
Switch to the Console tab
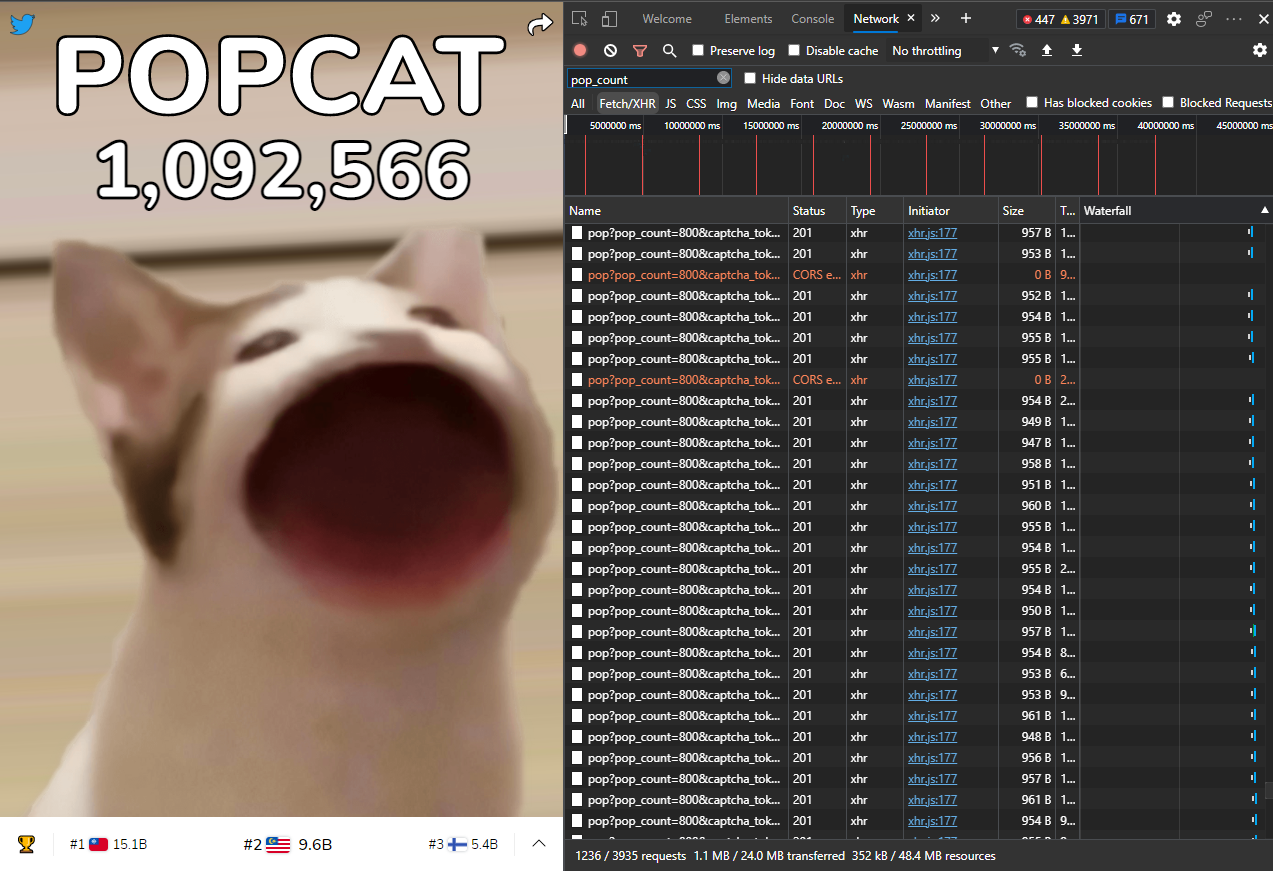813,19
